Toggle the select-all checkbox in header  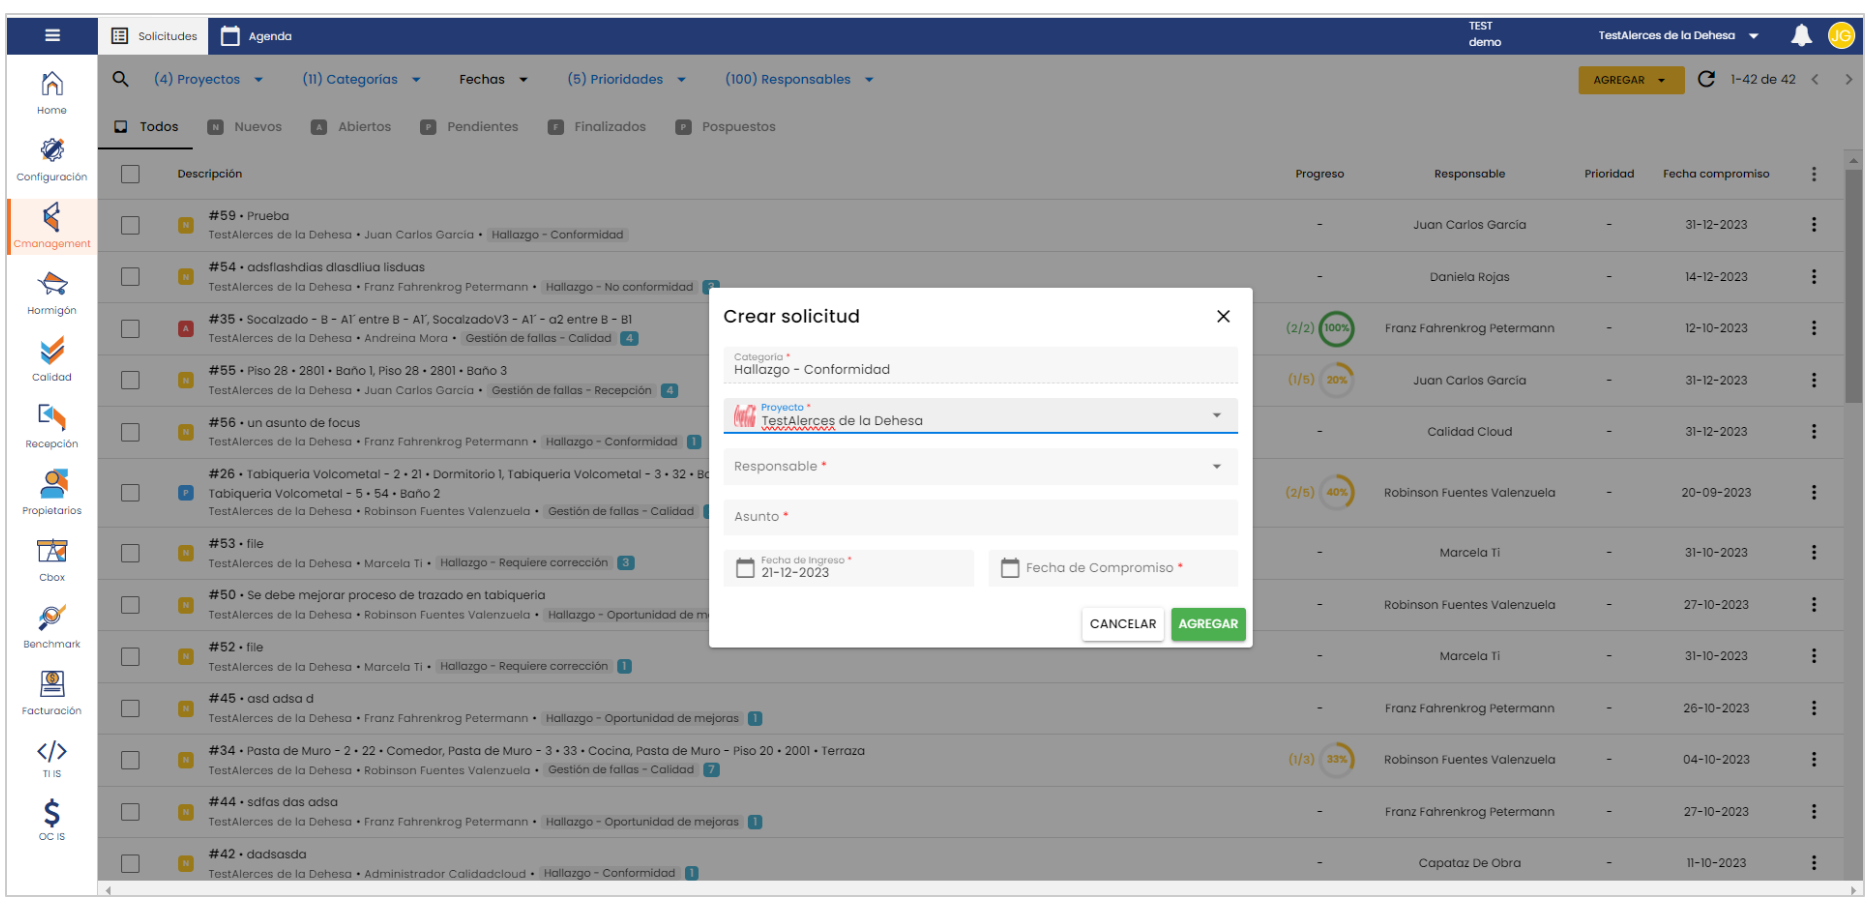pyautogui.click(x=131, y=174)
